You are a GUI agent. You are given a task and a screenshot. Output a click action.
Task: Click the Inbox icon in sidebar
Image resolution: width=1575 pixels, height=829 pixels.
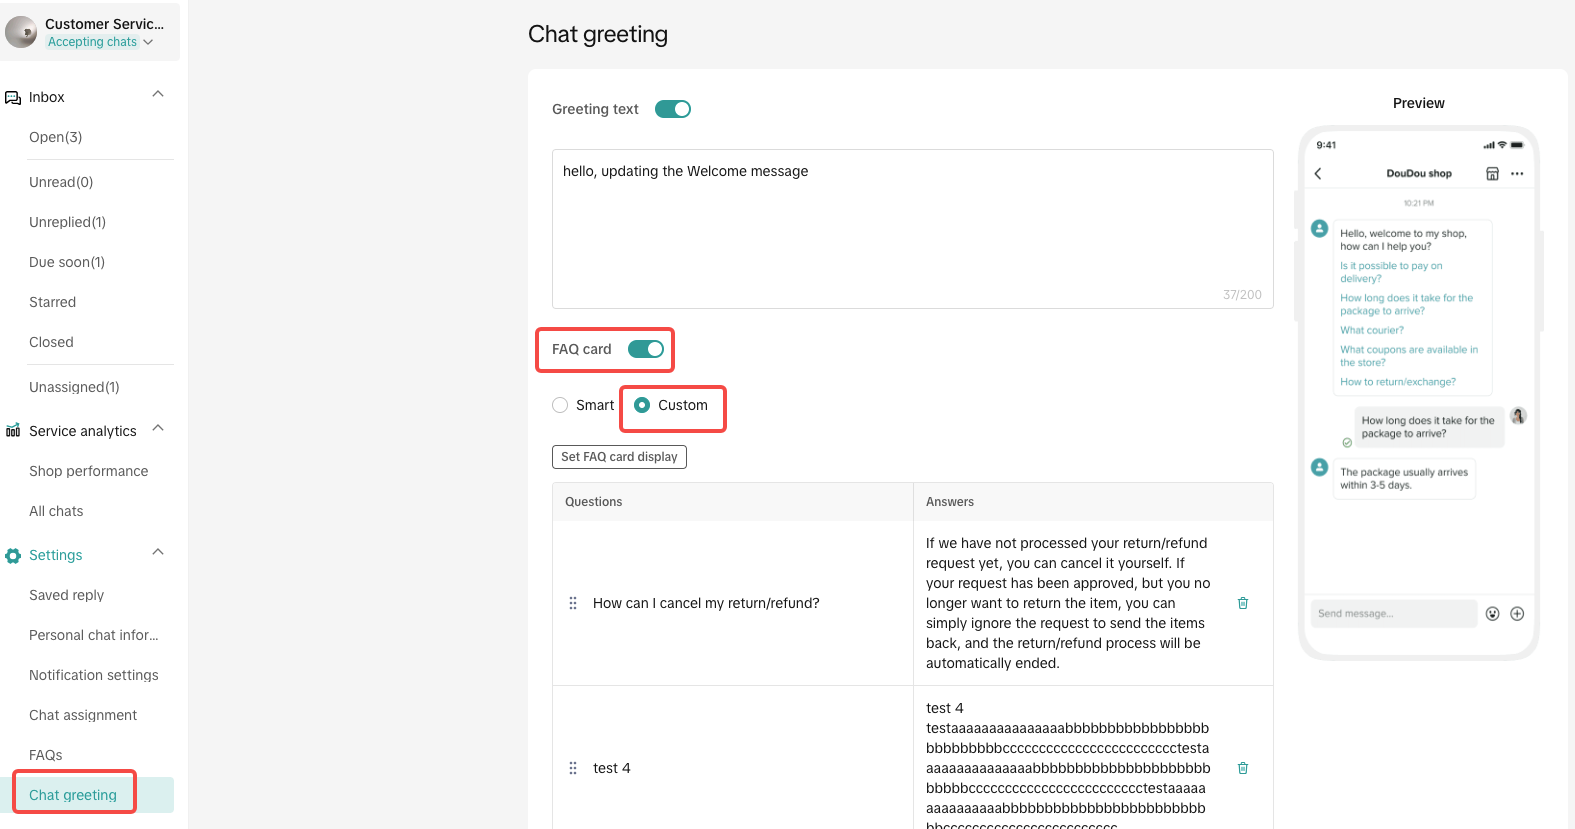(x=13, y=98)
